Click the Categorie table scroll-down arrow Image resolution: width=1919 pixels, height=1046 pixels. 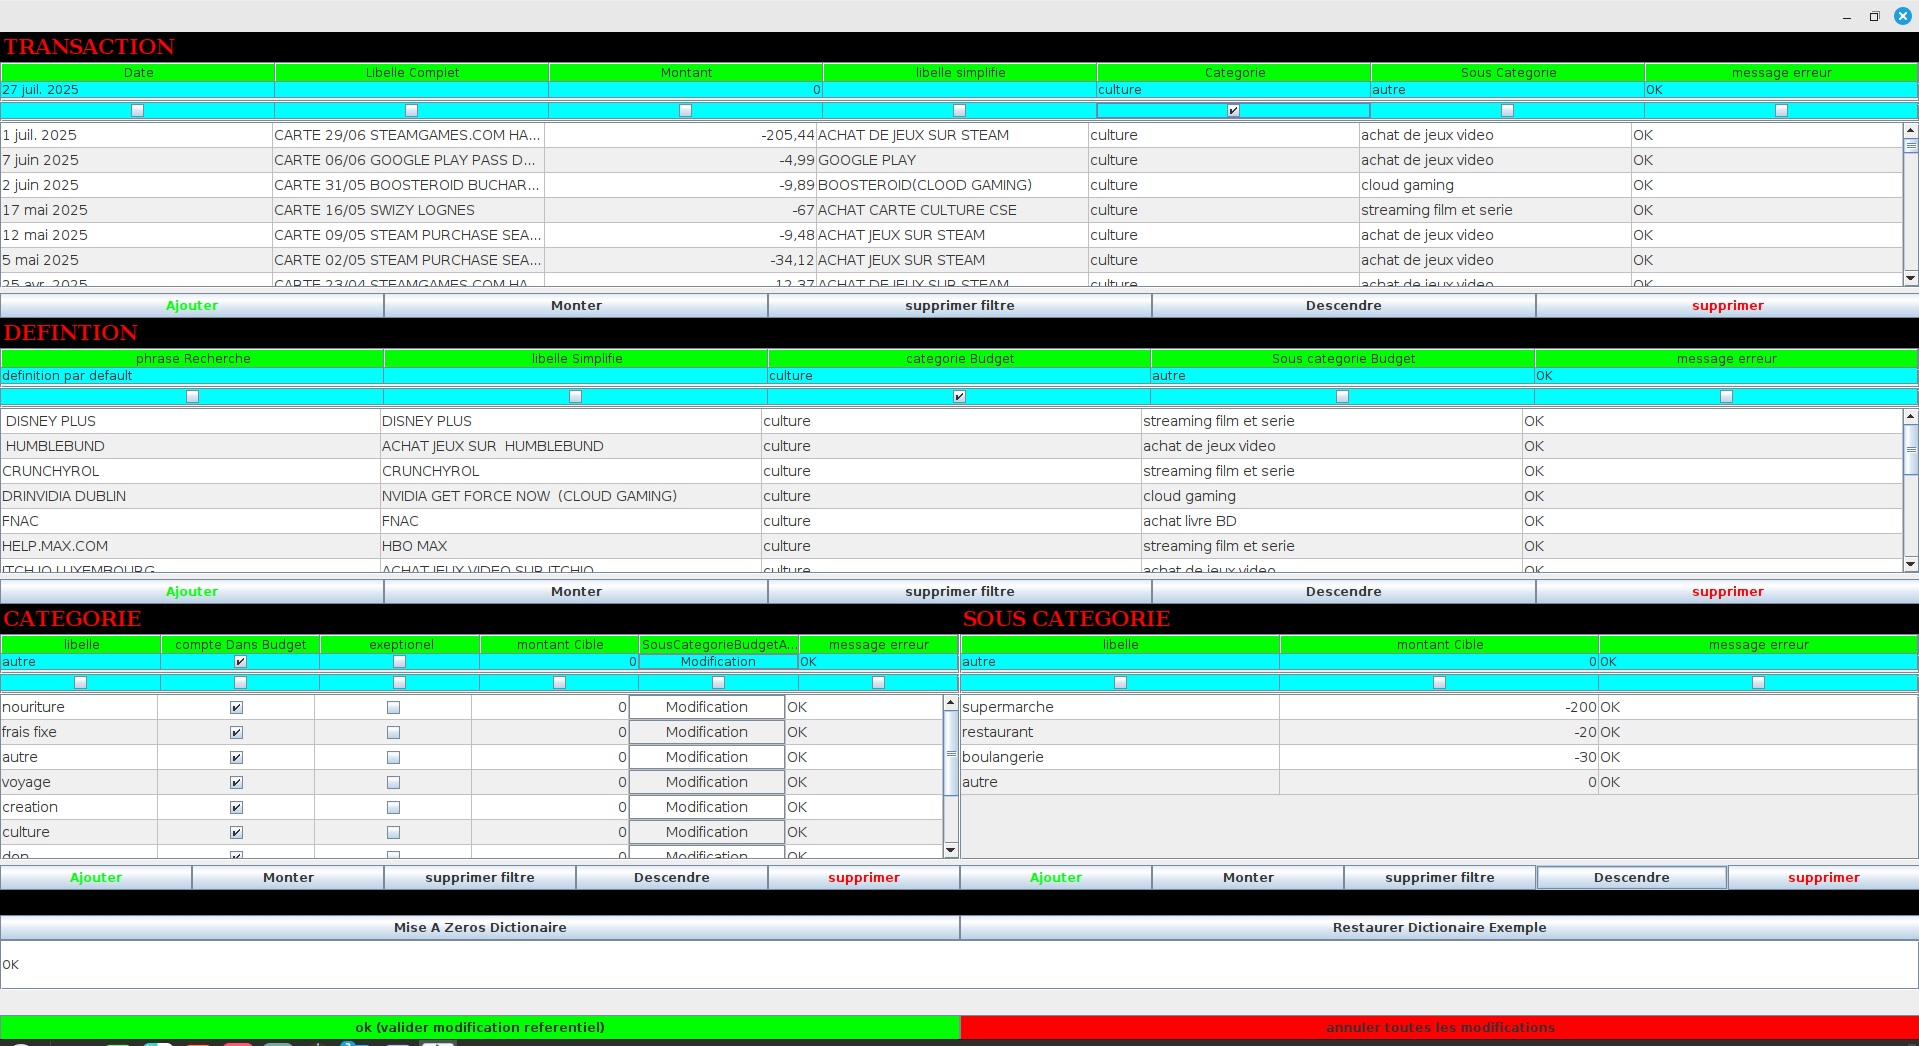click(x=950, y=850)
